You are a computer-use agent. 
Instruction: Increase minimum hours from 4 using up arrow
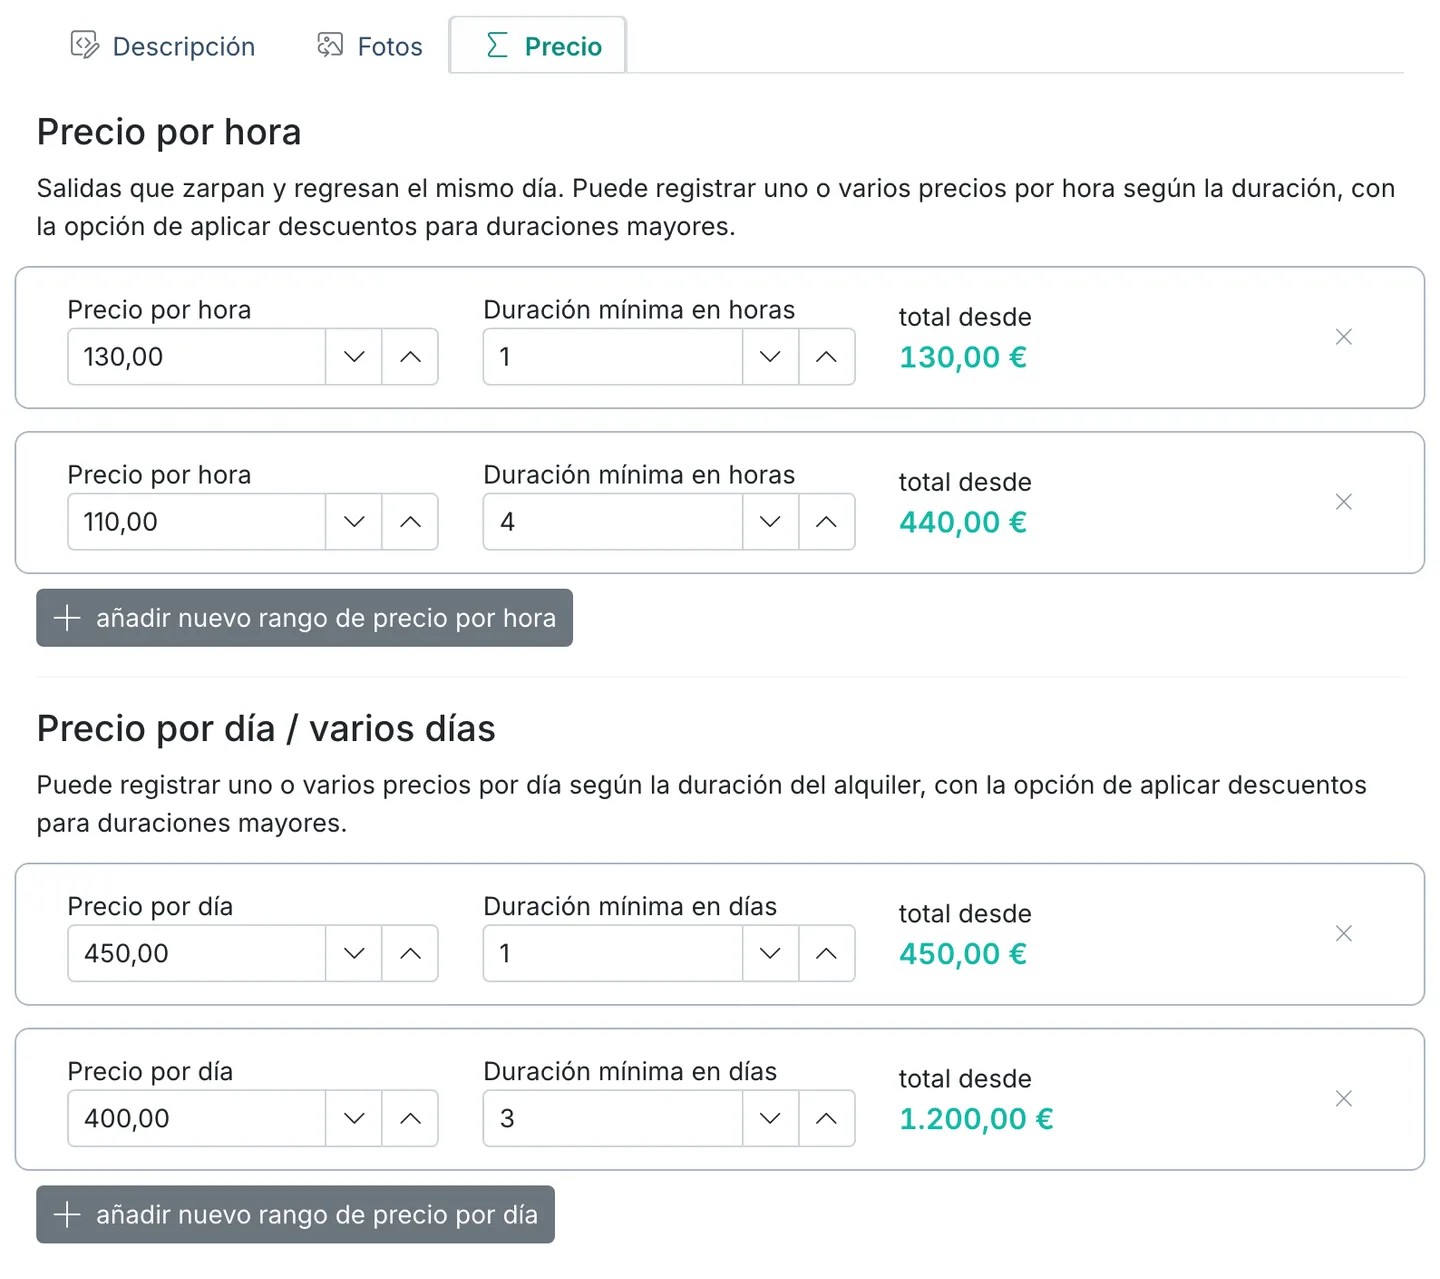point(826,522)
